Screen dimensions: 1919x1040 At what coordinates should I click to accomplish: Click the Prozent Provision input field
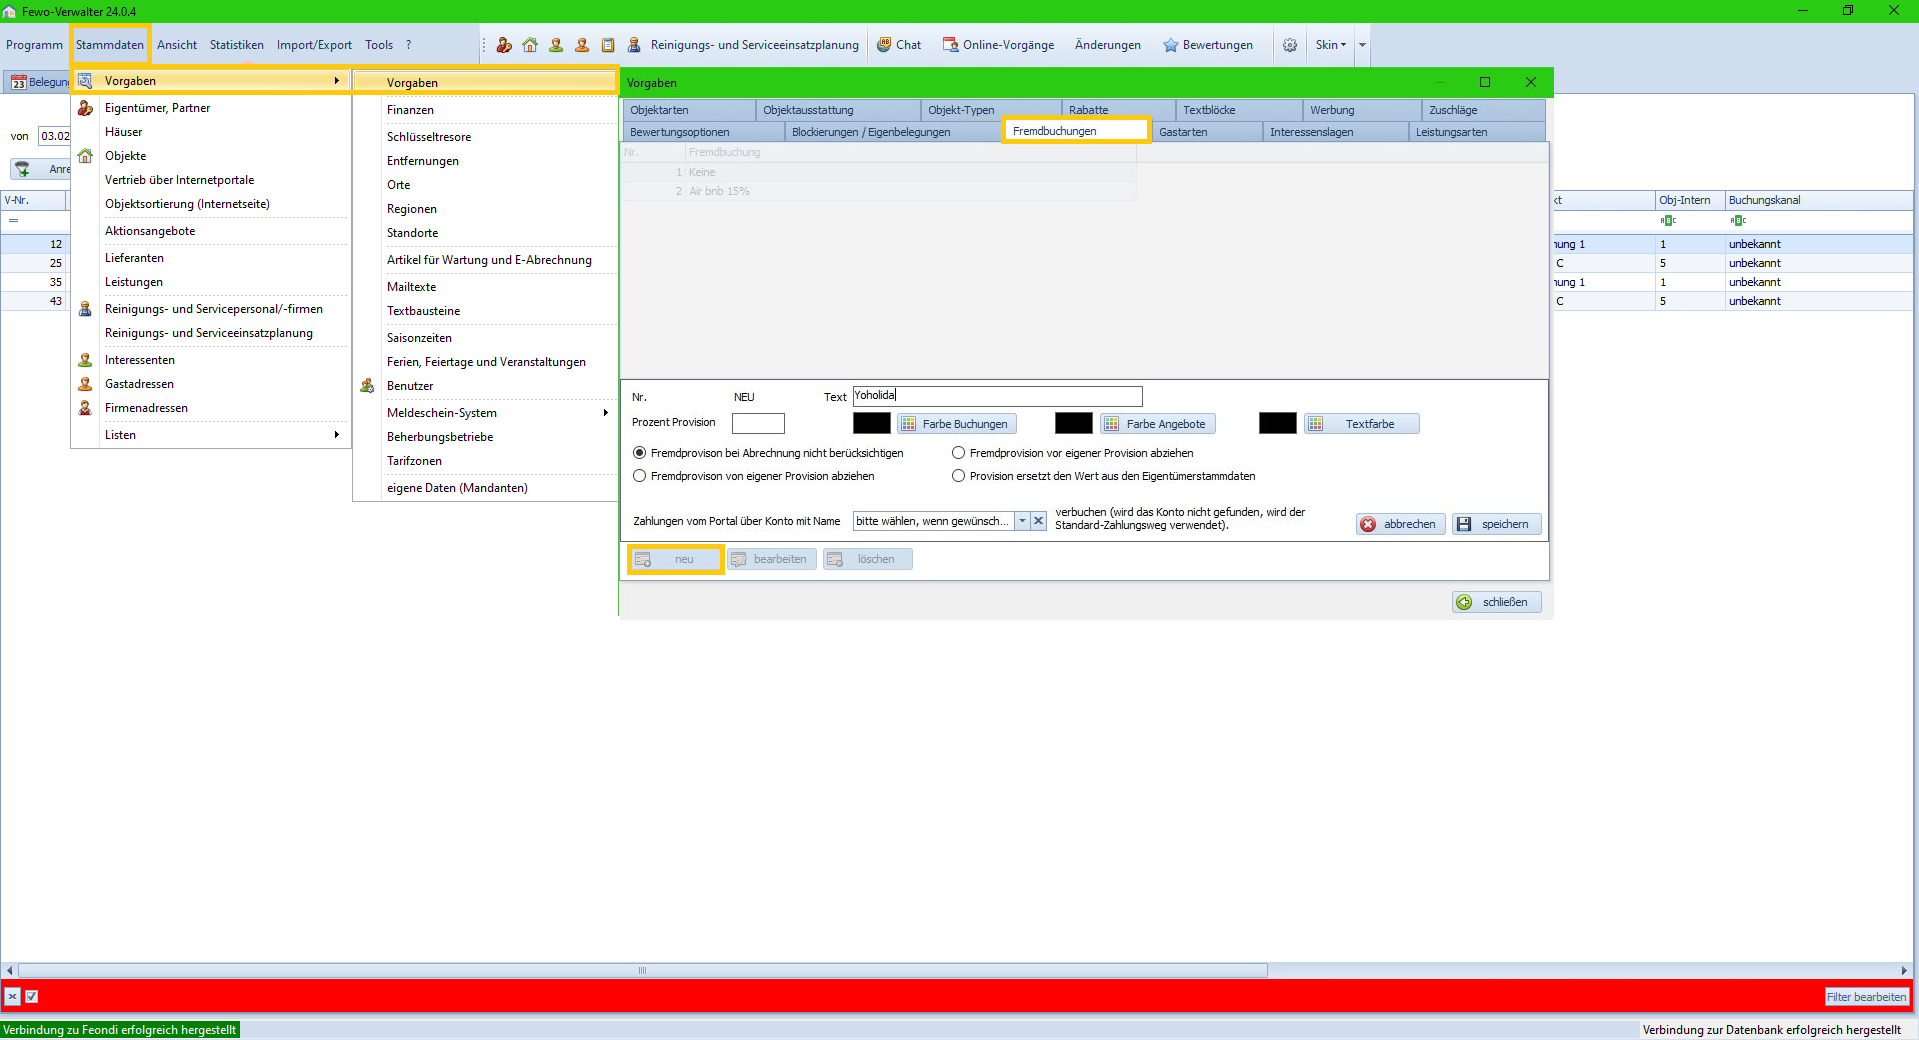758,423
